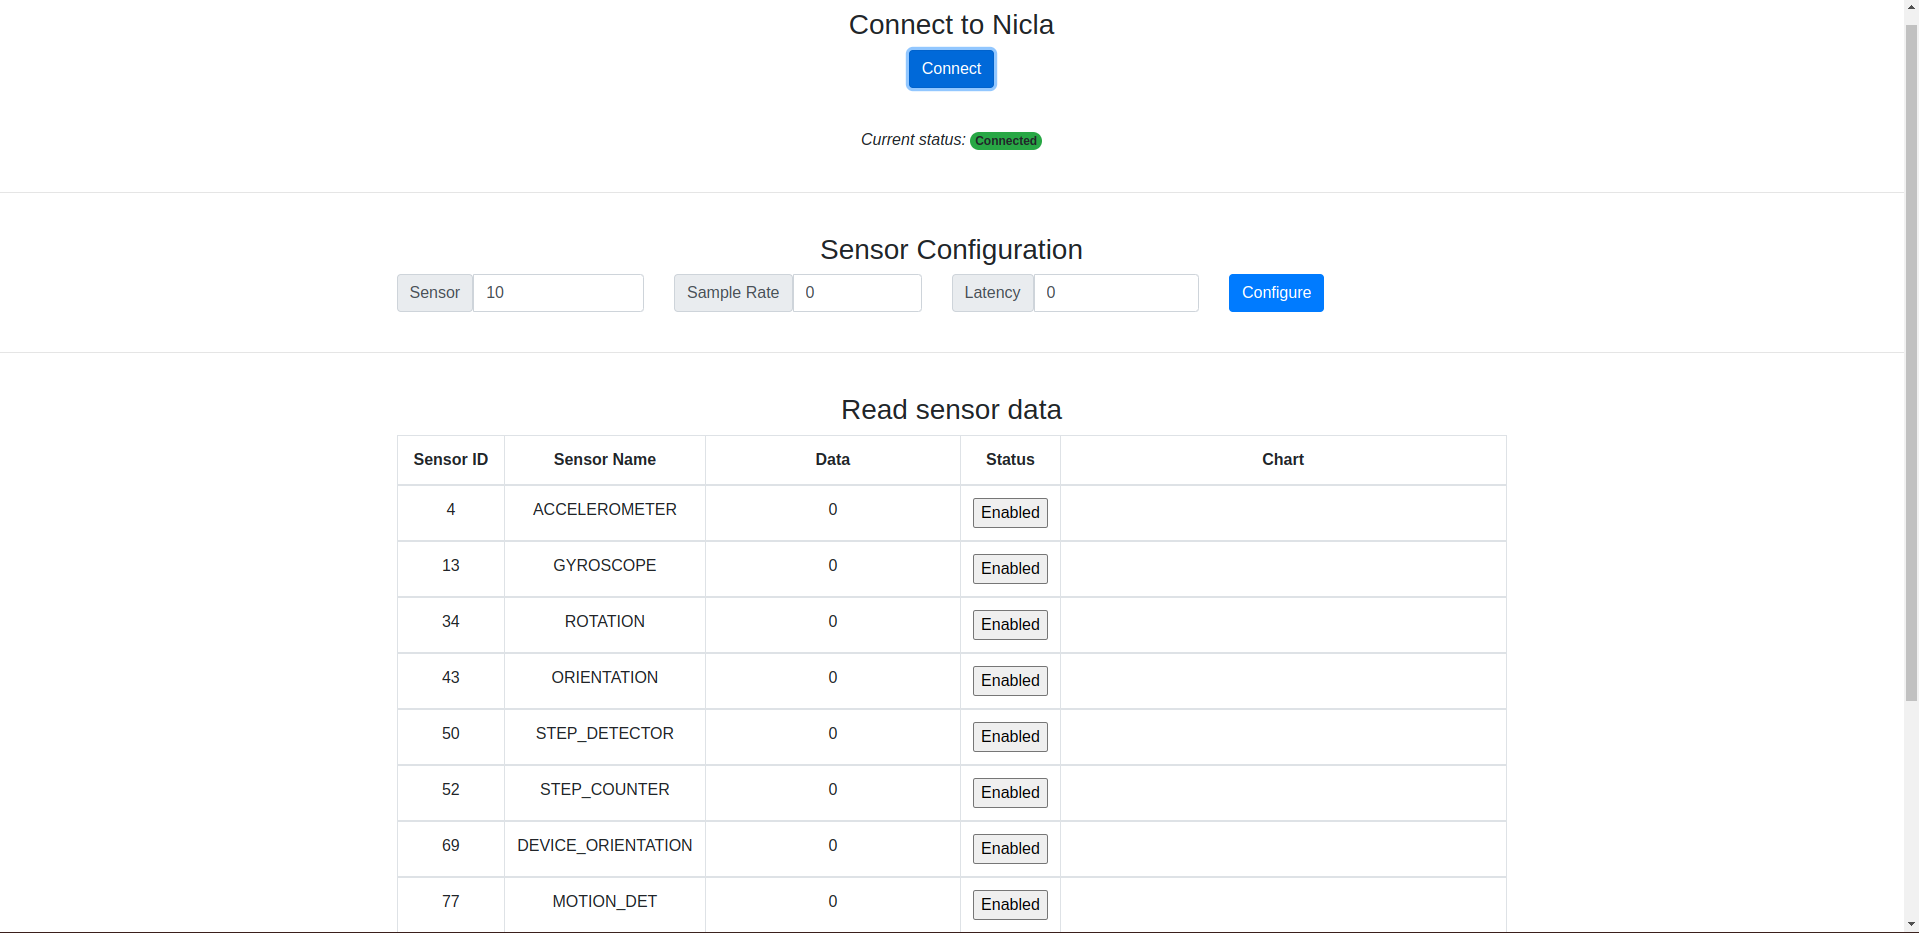Click the vertical scrollbar thumb
The height and width of the screenshot is (933, 1919).
(x=1911, y=360)
